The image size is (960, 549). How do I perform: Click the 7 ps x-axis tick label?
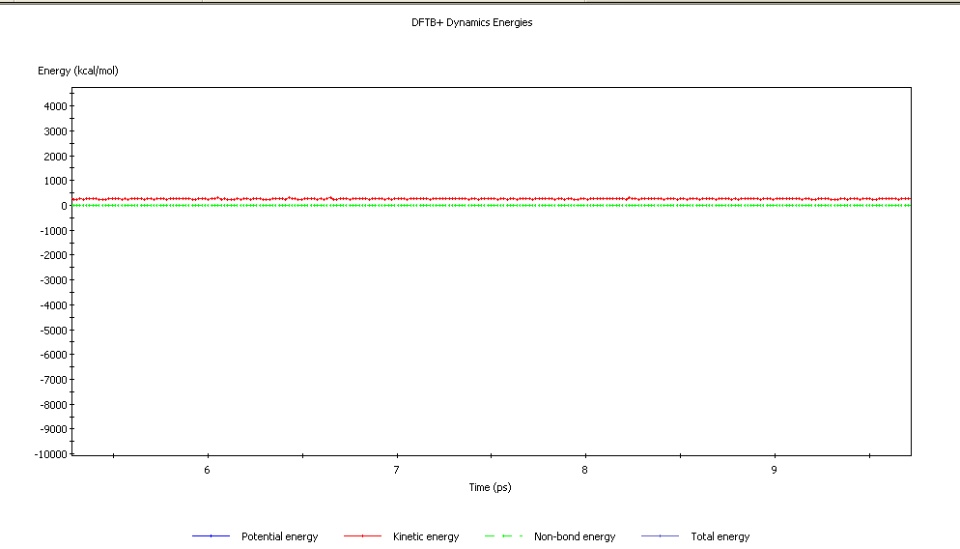pos(397,470)
